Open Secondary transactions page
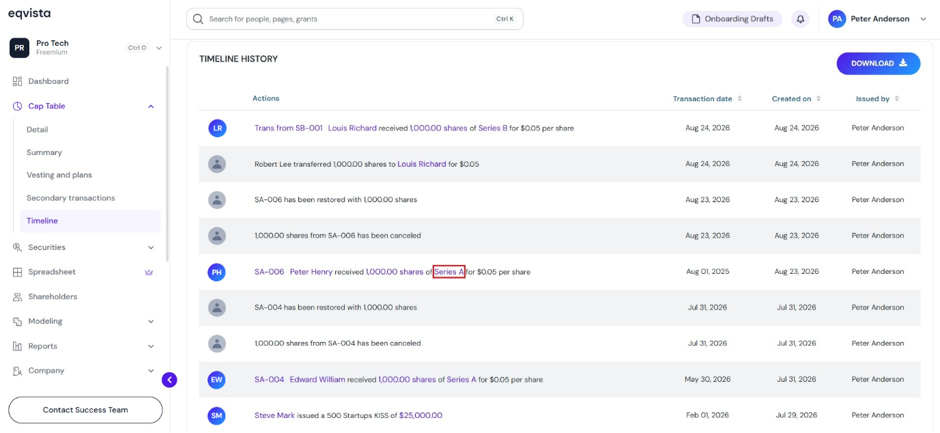940x433 pixels. [x=71, y=198]
